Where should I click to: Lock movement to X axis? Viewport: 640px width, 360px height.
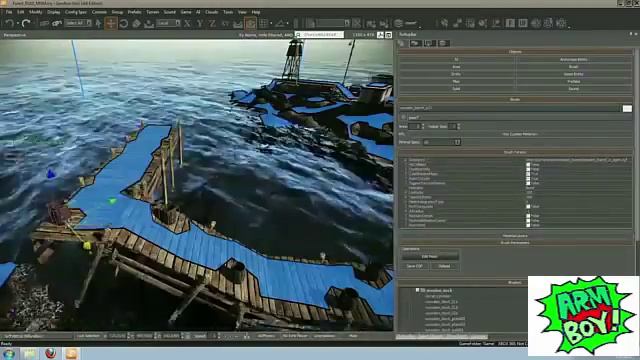tap(187, 23)
